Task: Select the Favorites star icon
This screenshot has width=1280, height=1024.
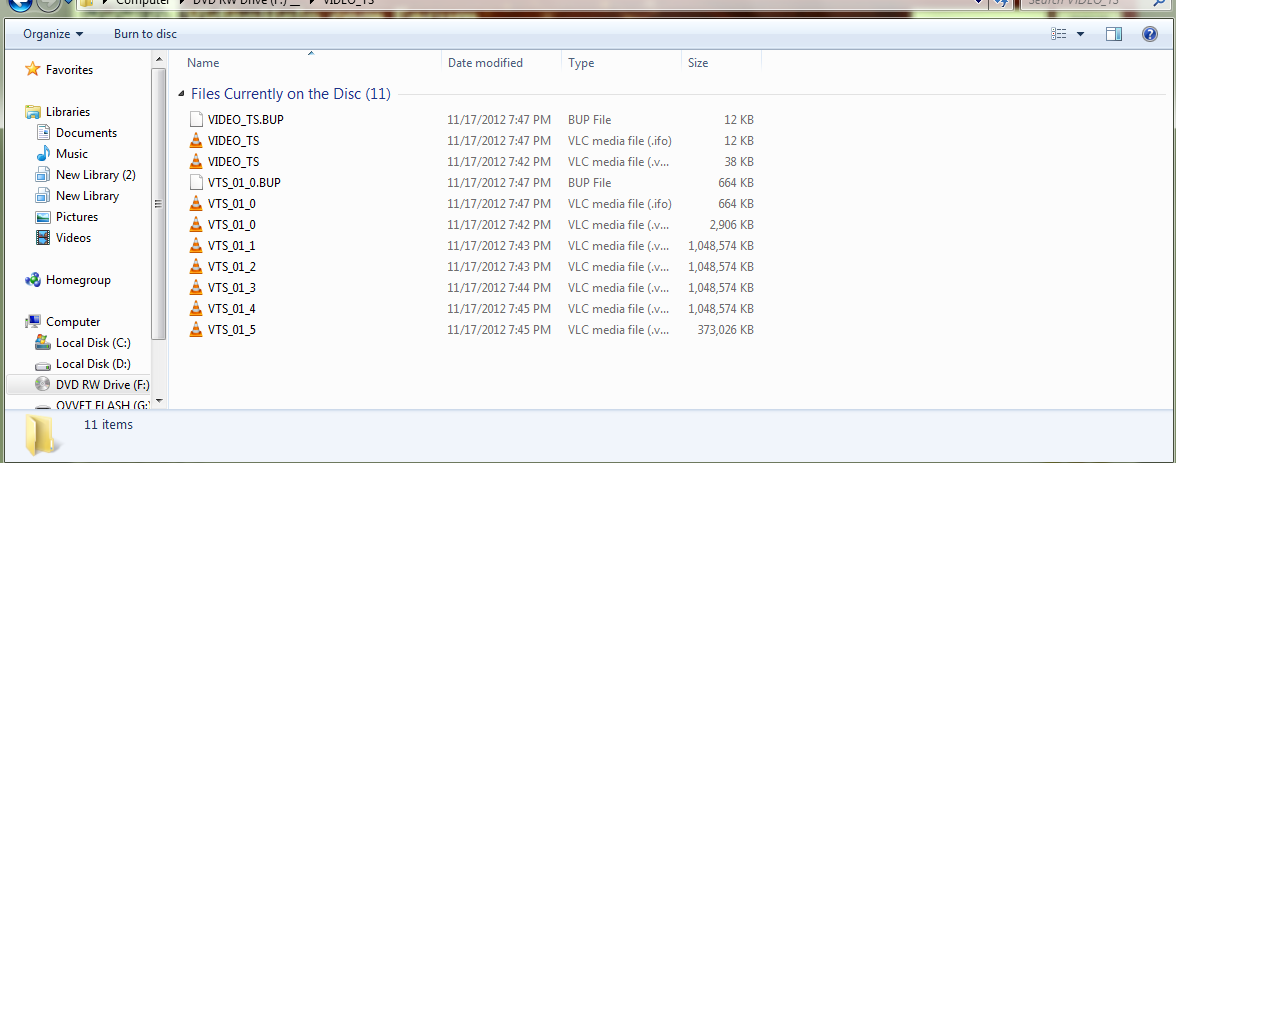Action: point(33,69)
